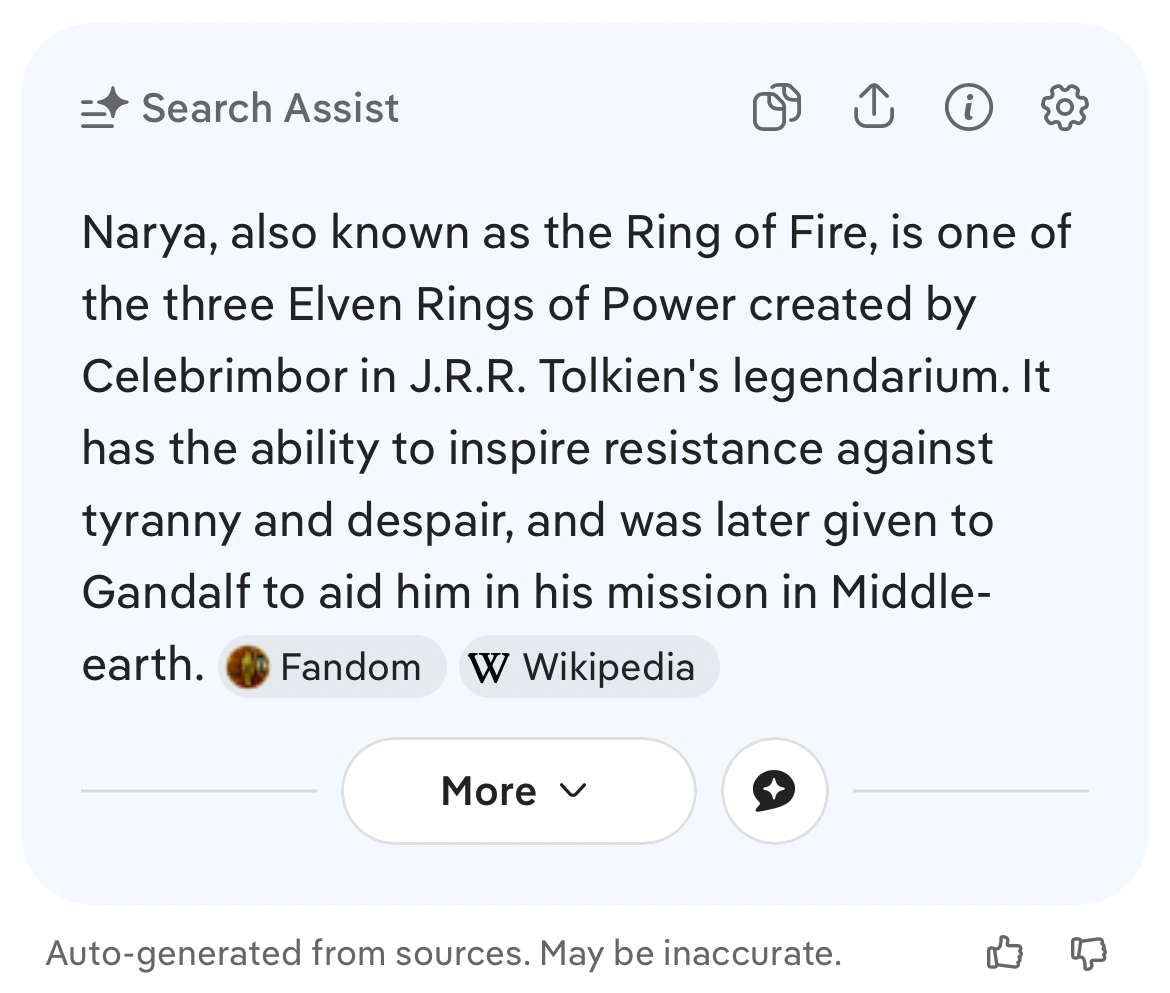The image size is (1170, 993).
Task: Click the name Gandalf in the answer
Action: (165, 593)
